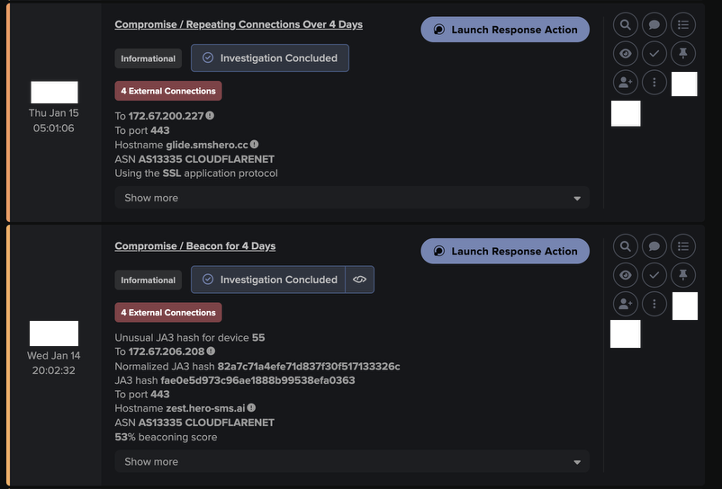Click Informational tag on Beacon alert
This screenshot has height=489, width=722.
(148, 280)
